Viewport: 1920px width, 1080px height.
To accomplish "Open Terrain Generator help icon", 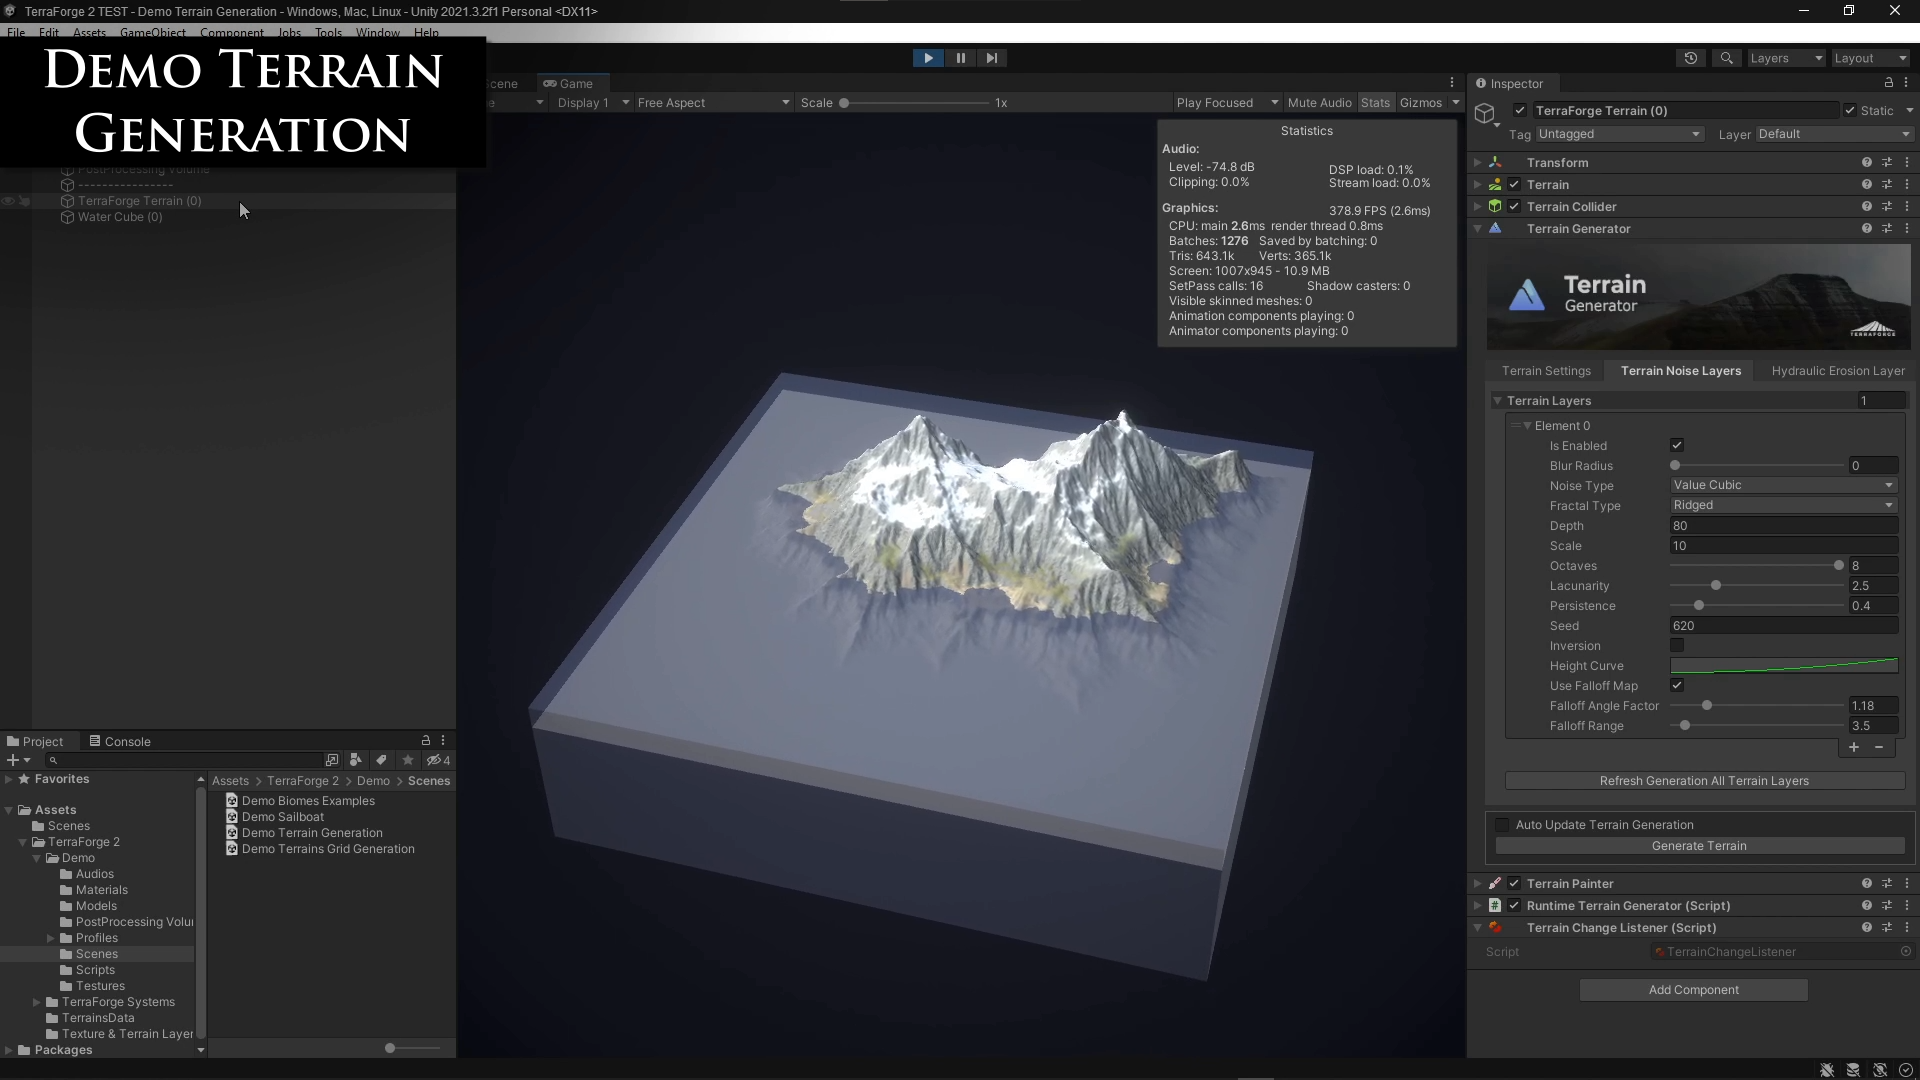I will [1866, 229].
